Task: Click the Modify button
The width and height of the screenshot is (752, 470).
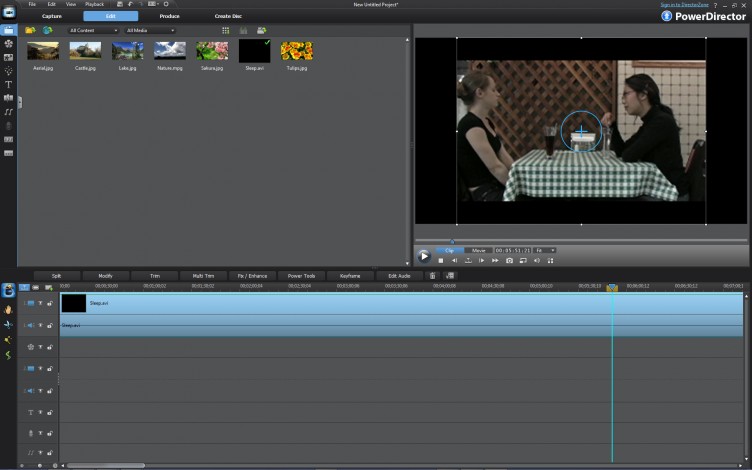Action: pyautogui.click(x=106, y=276)
